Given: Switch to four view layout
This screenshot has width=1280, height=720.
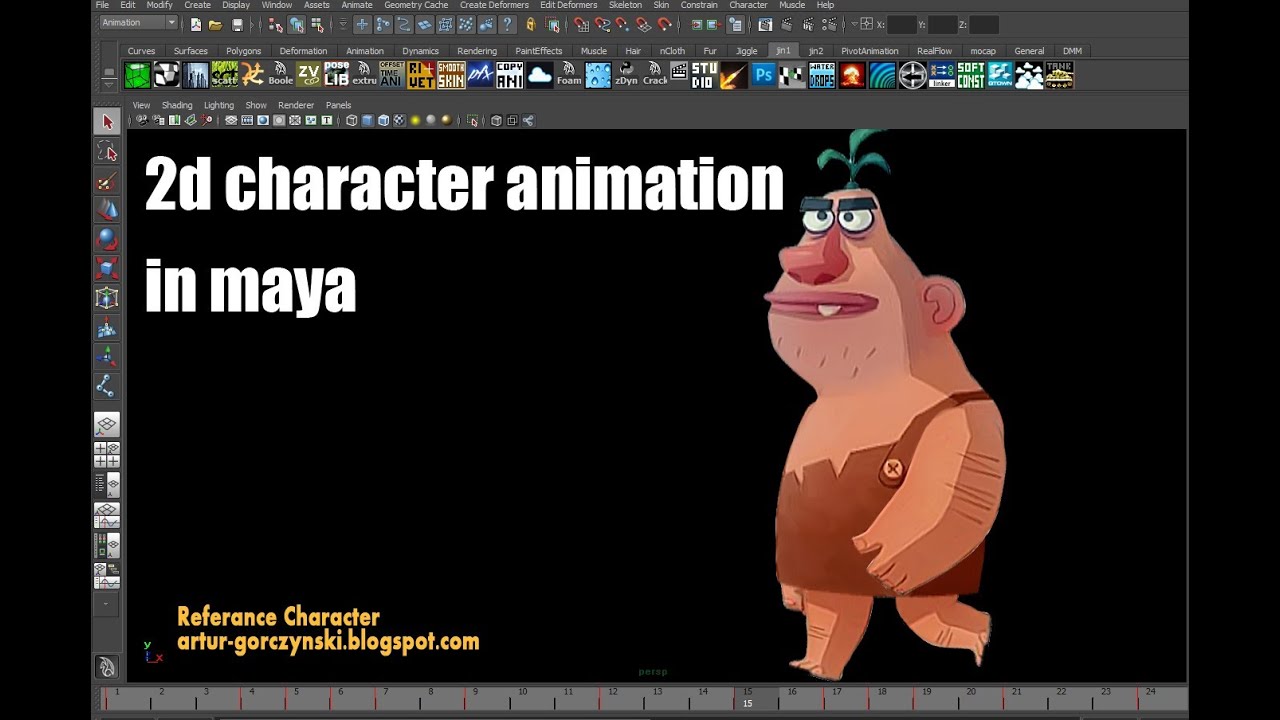Looking at the screenshot, I should point(107,455).
